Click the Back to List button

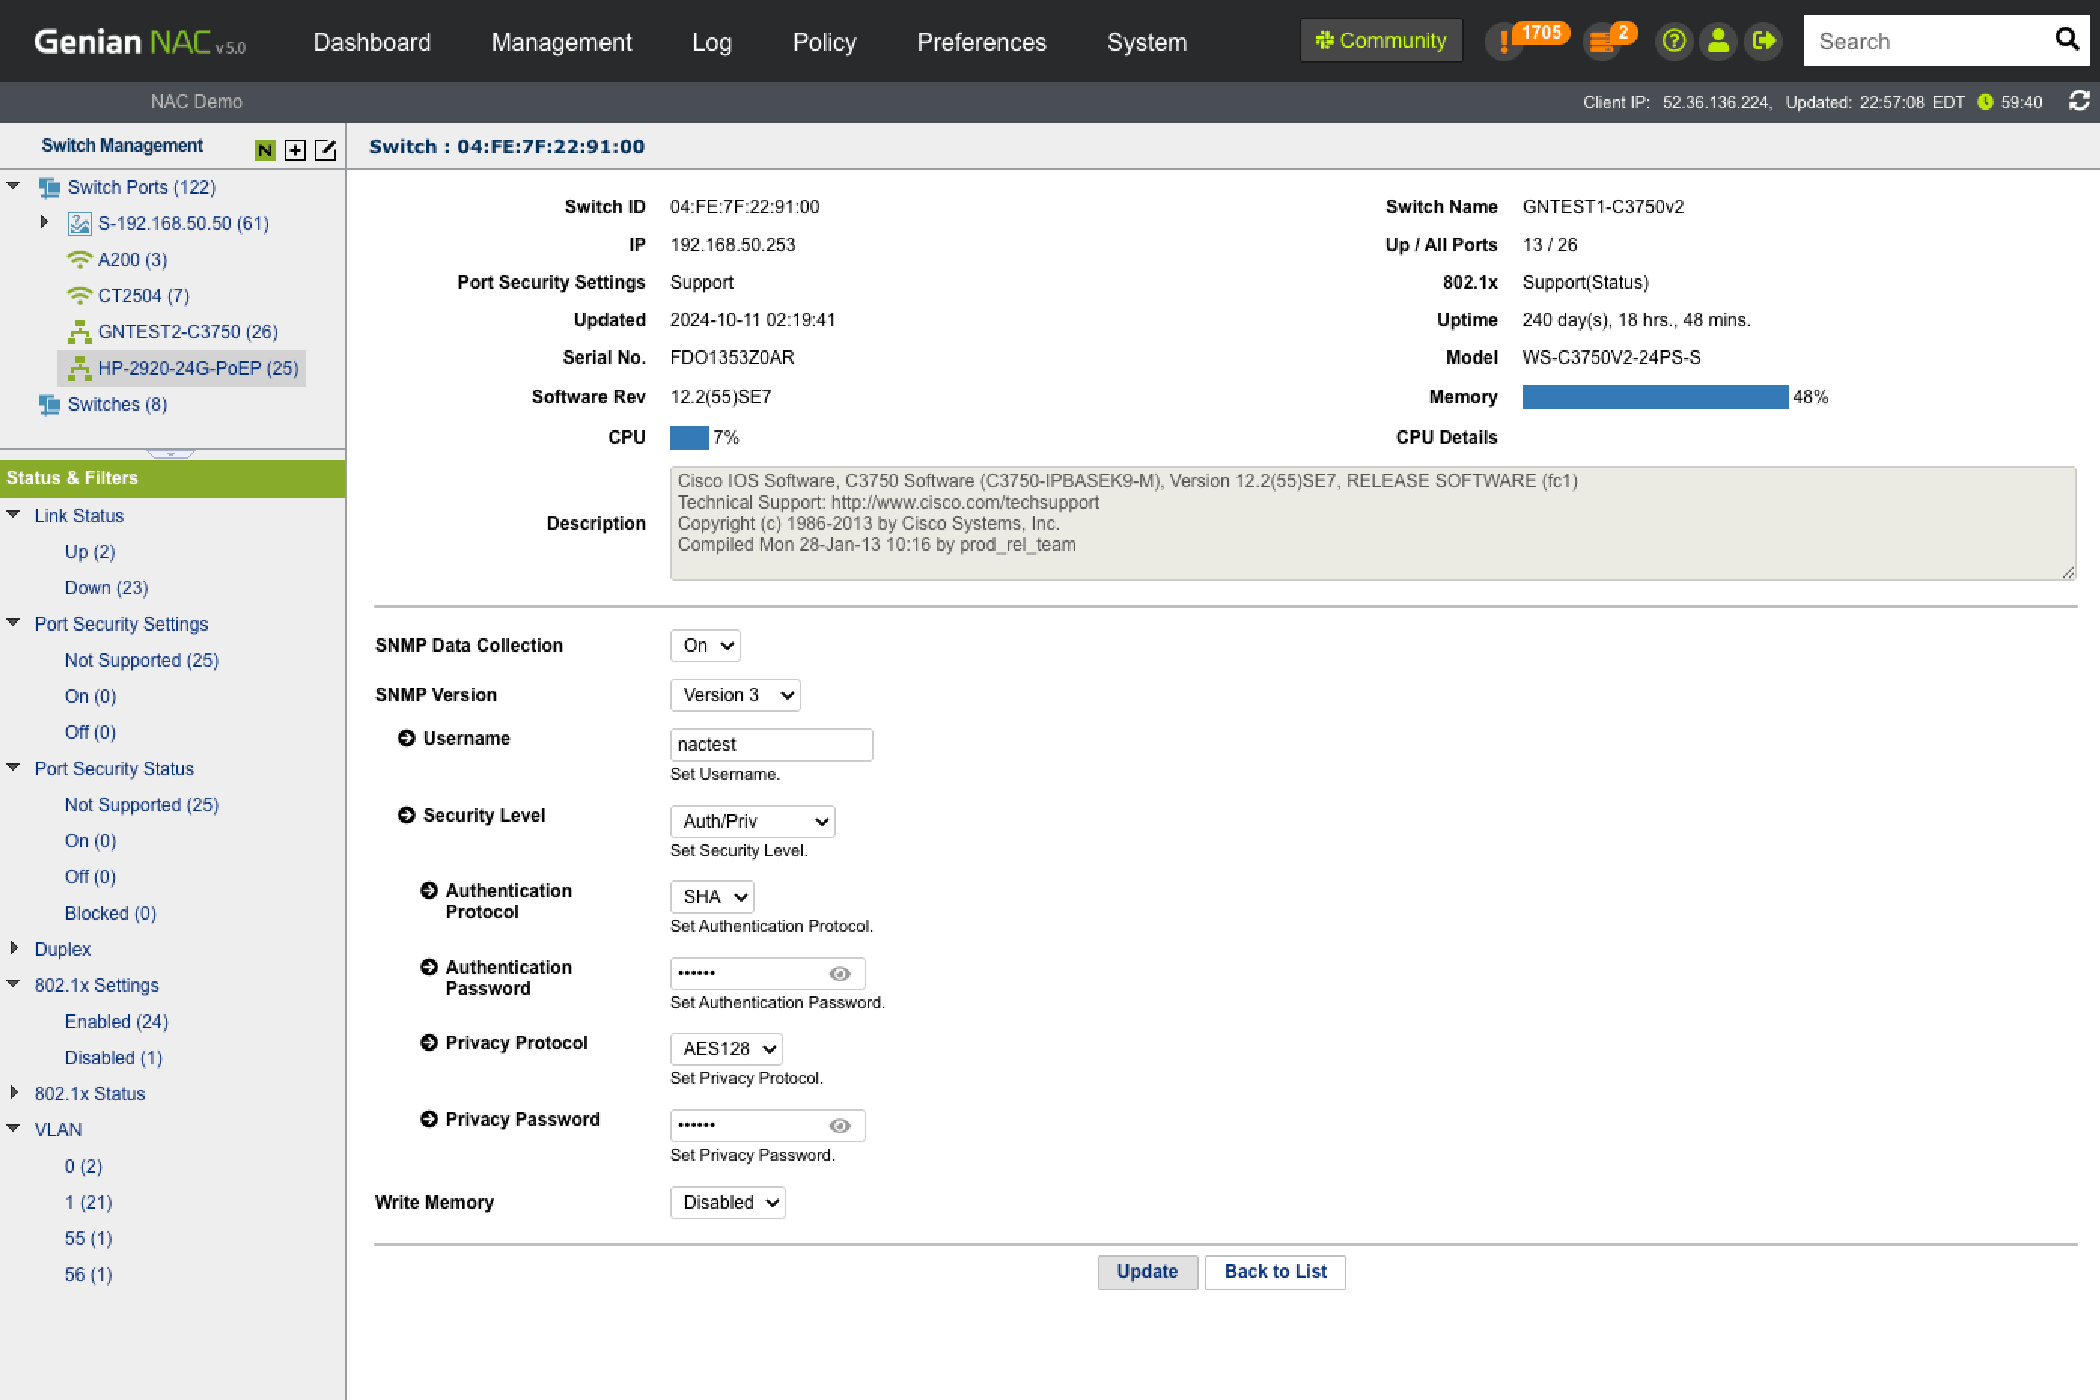(x=1275, y=1272)
